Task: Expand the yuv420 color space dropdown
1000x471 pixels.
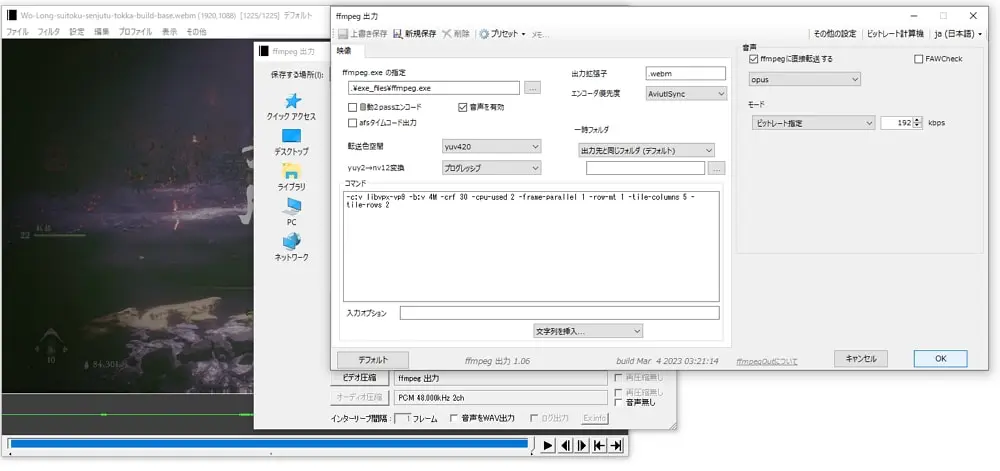Action: click(x=491, y=146)
